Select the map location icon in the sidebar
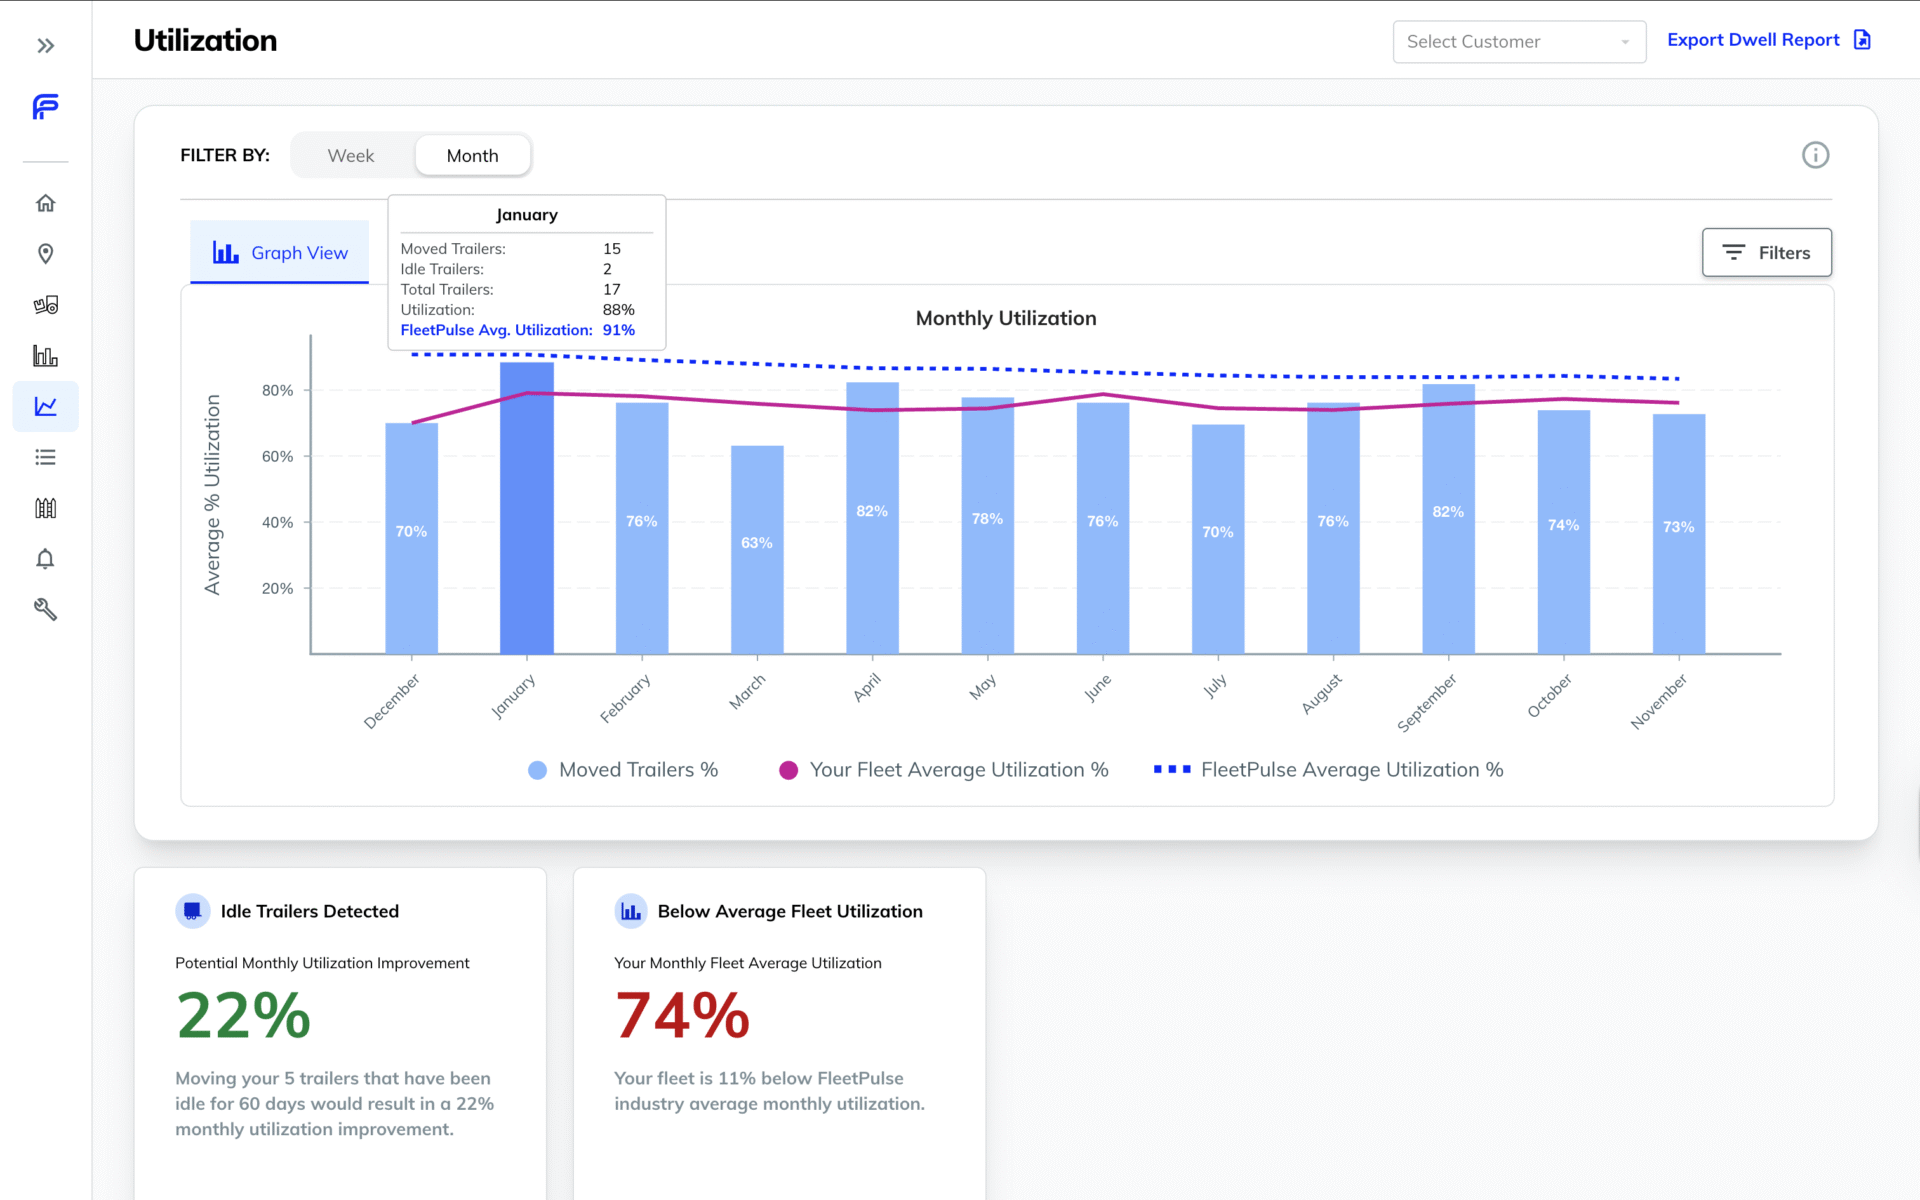 tap(45, 254)
